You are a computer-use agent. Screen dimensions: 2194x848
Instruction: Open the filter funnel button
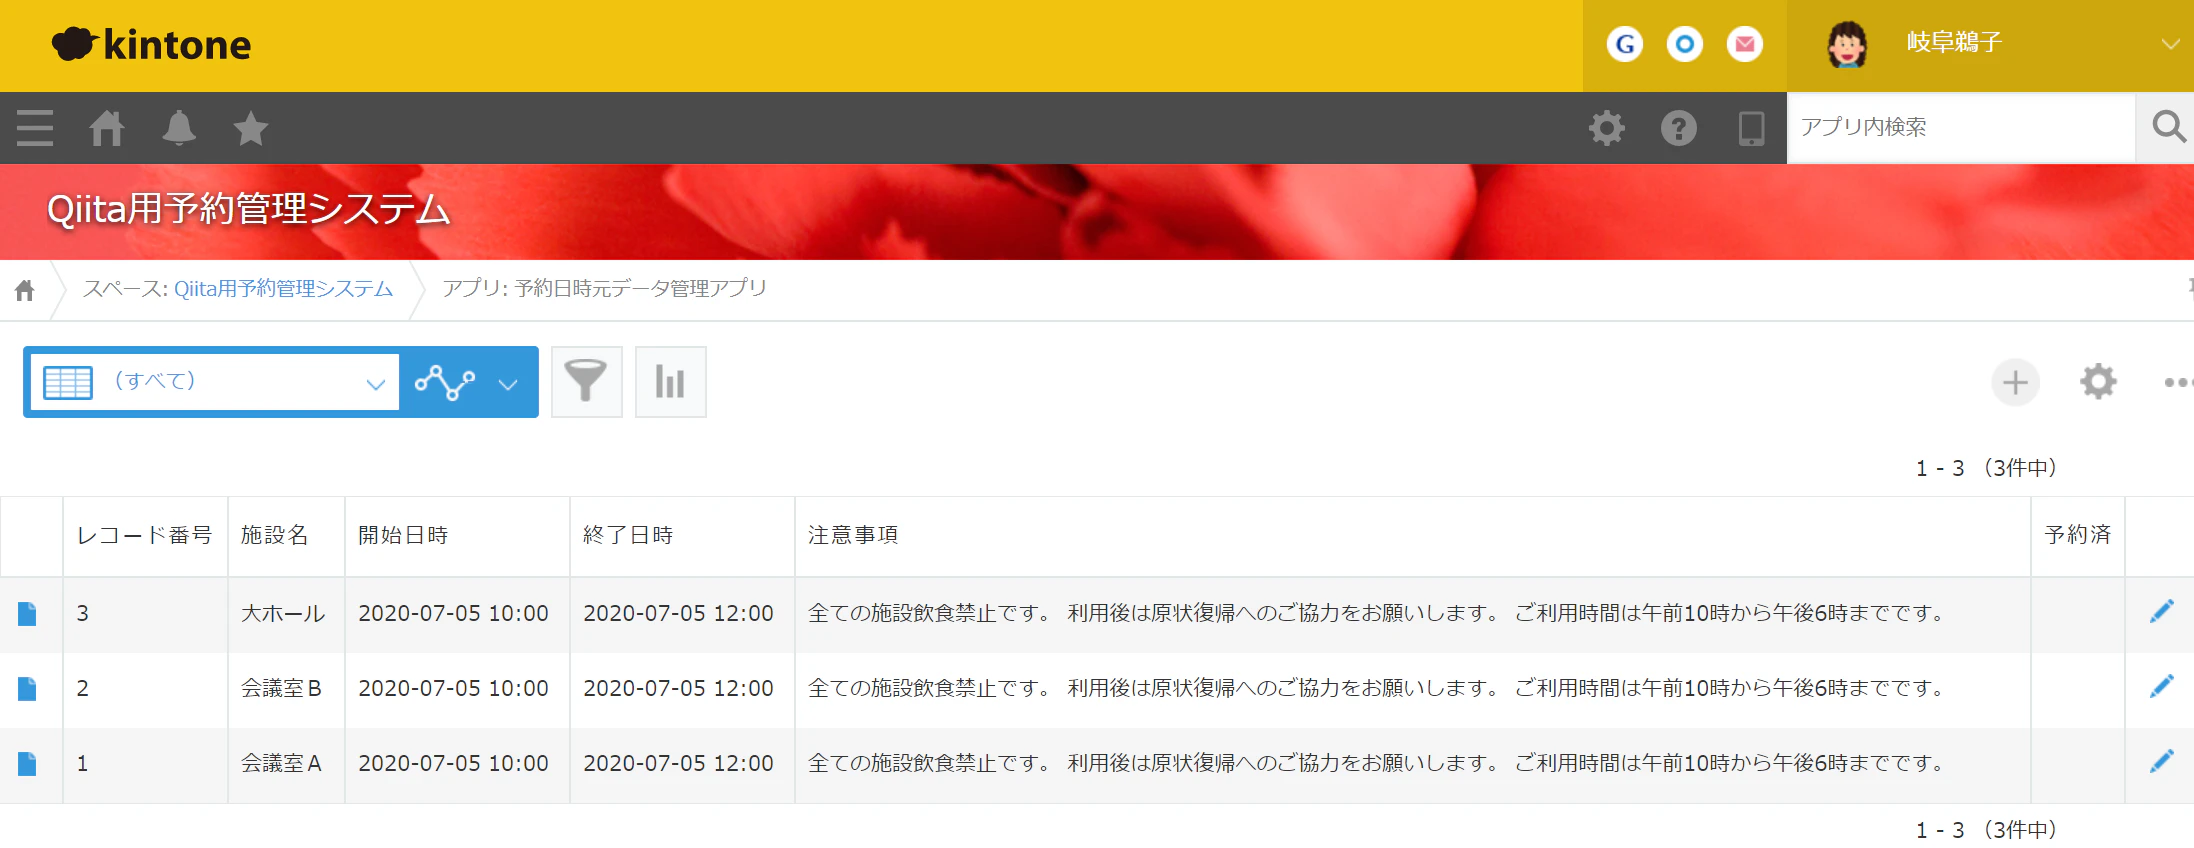click(x=586, y=382)
